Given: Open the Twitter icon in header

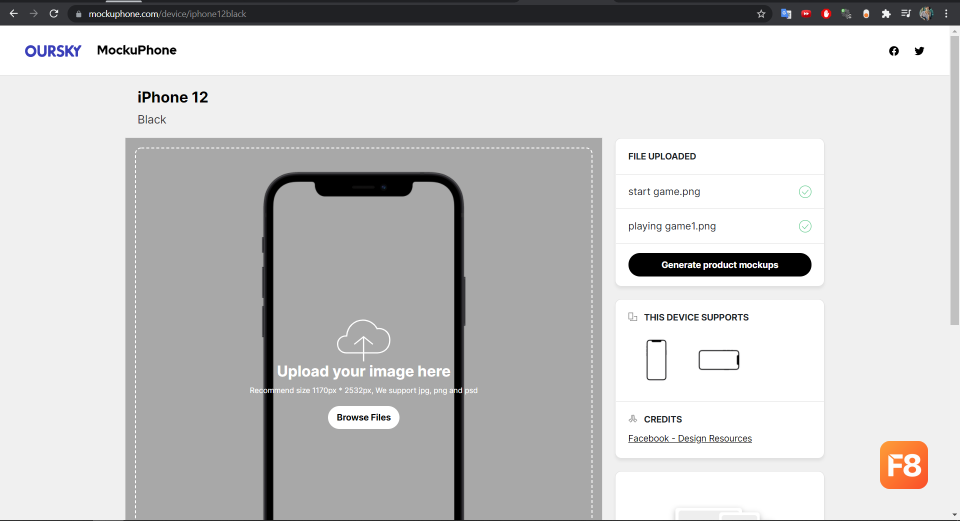Looking at the screenshot, I should [x=919, y=51].
